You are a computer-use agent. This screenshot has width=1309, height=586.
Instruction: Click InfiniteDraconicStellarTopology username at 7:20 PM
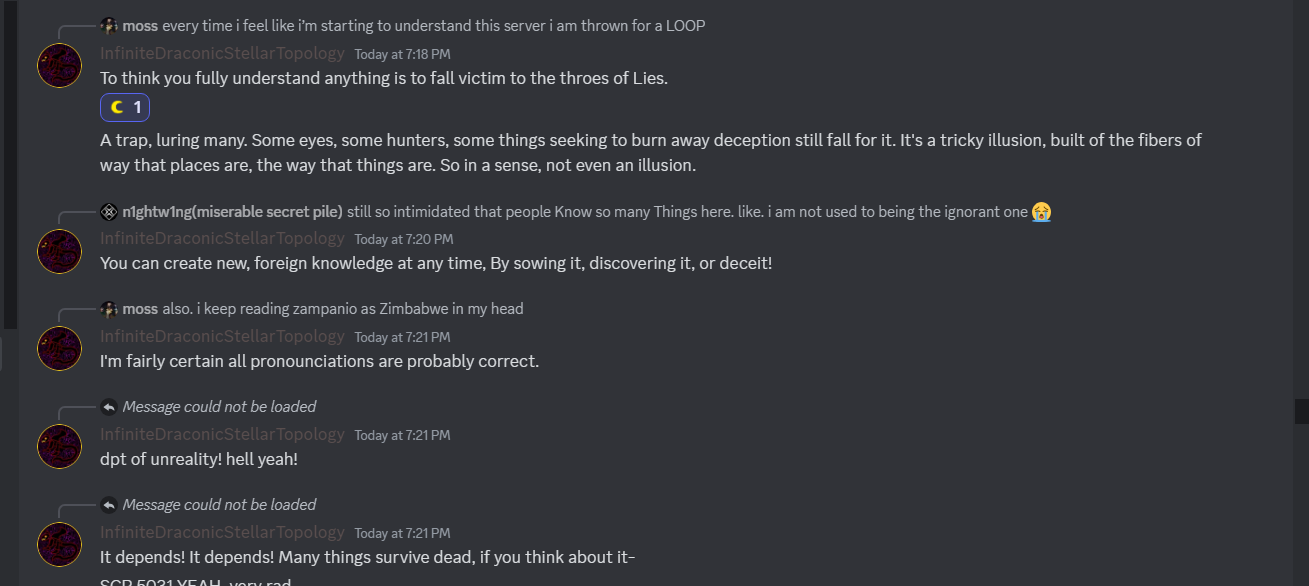click(x=222, y=239)
